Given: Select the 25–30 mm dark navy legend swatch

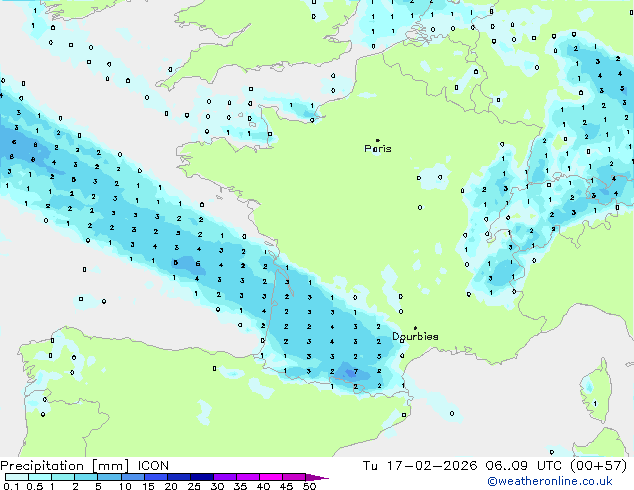Looking at the screenshot, I should [201, 477].
